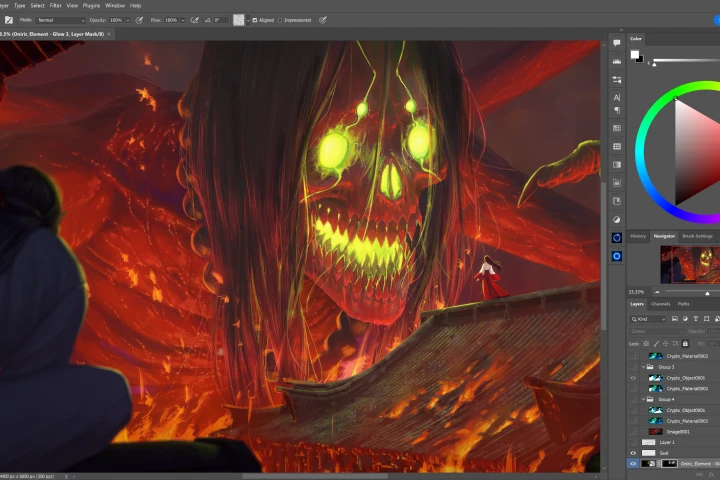Filter layers by adjustment layers icon
The width and height of the screenshot is (720, 480).
point(685,319)
